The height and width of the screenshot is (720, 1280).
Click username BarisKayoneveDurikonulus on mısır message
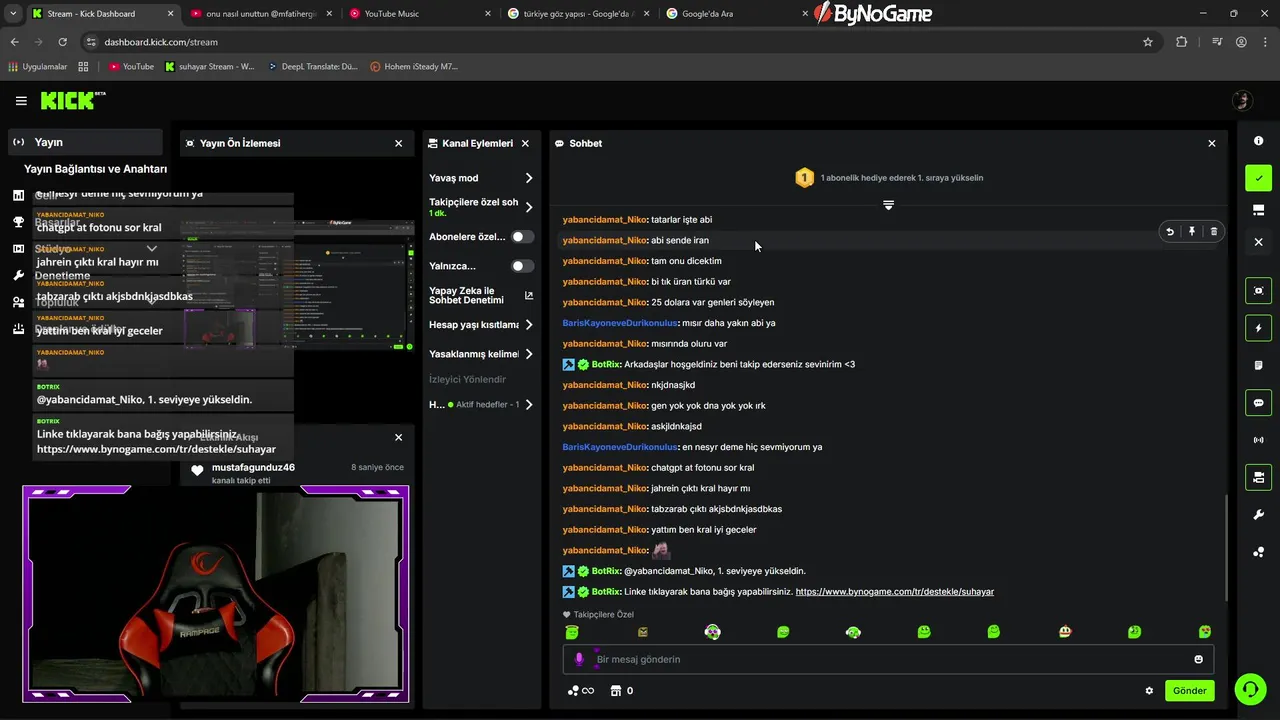pos(620,323)
